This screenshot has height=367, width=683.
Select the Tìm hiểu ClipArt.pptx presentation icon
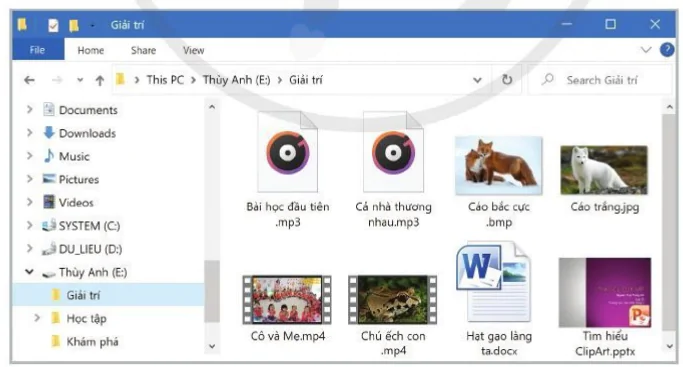[605, 293]
